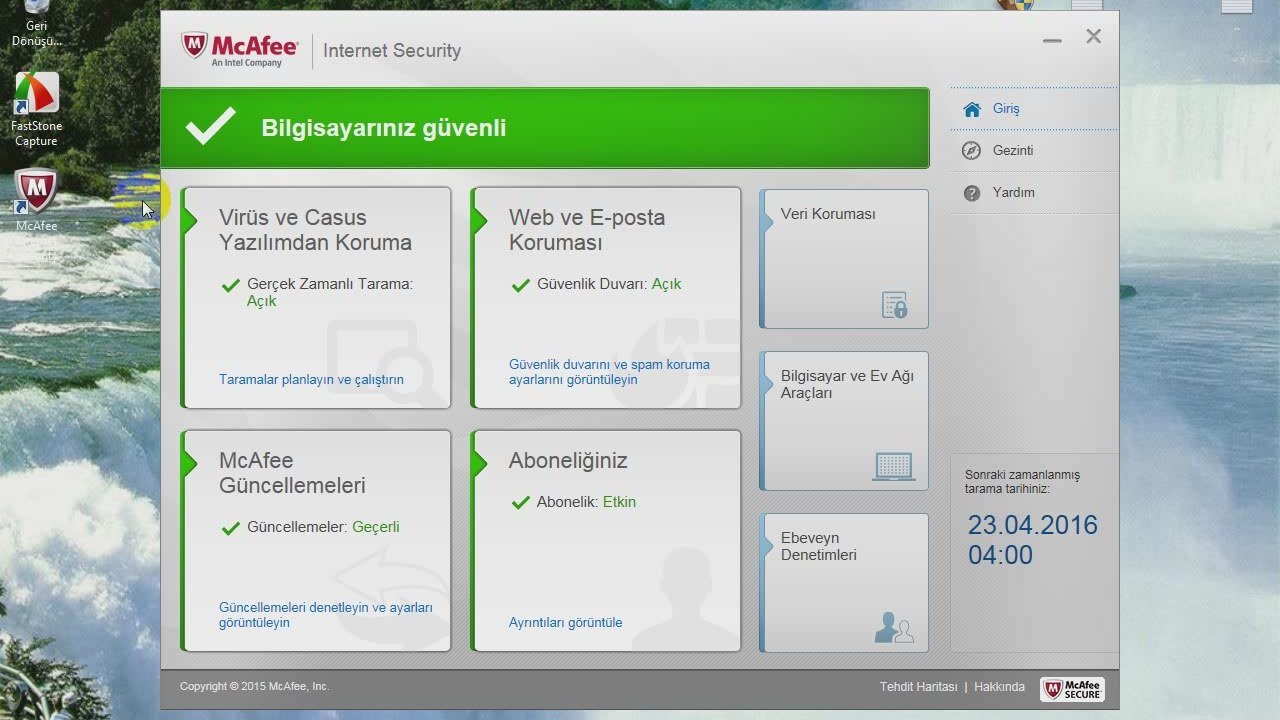Expand the Web ve E-posta Koruması arrow

coord(479,221)
